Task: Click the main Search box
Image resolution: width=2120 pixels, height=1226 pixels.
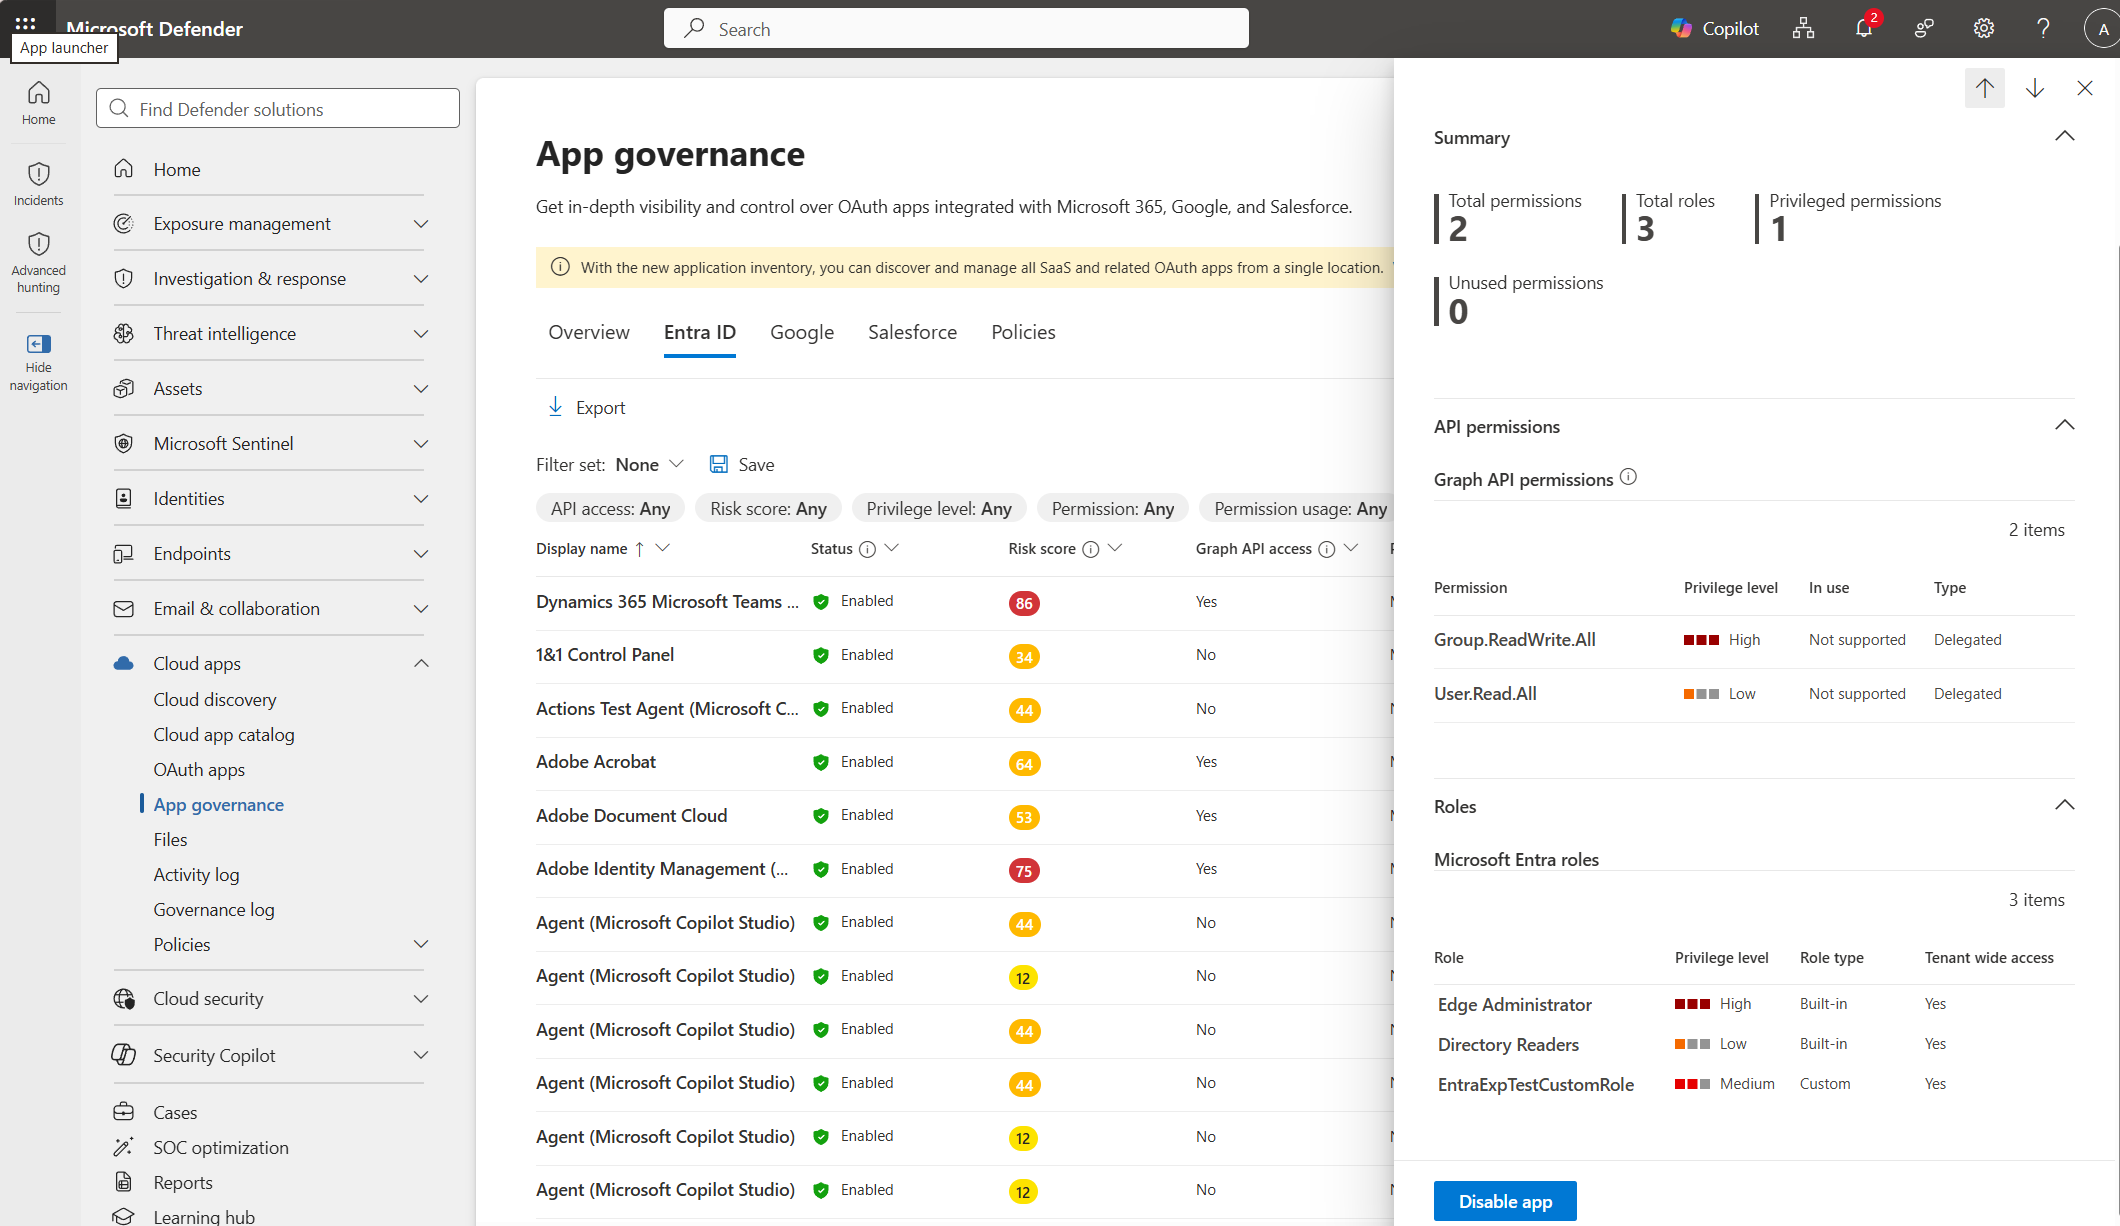Action: 956,28
